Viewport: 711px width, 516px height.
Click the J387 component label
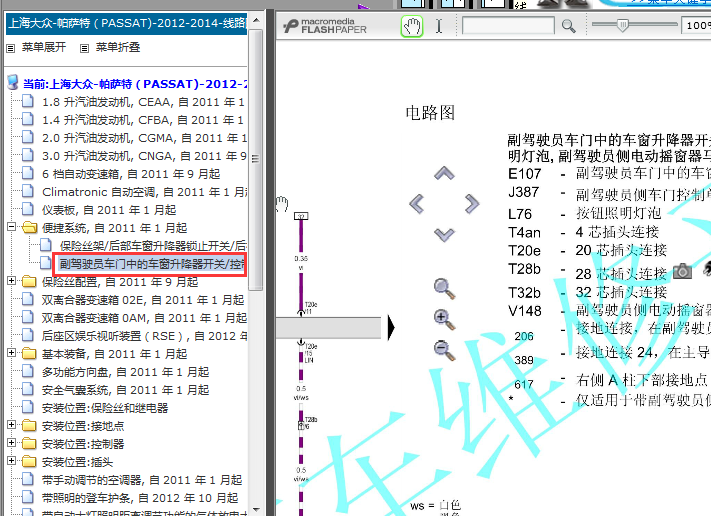tap(523, 192)
